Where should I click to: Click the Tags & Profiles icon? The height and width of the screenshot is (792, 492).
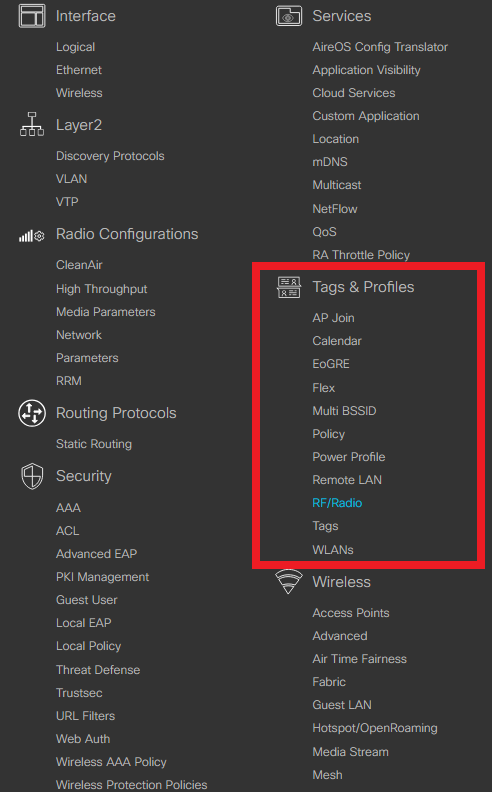(289, 287)
